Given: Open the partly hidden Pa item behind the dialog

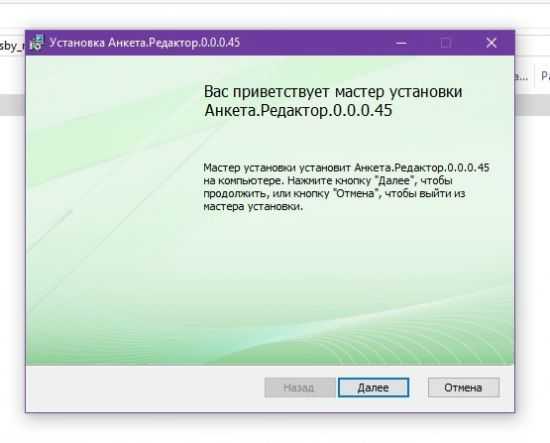Looking at the screenshot, I should click(545, 76).
